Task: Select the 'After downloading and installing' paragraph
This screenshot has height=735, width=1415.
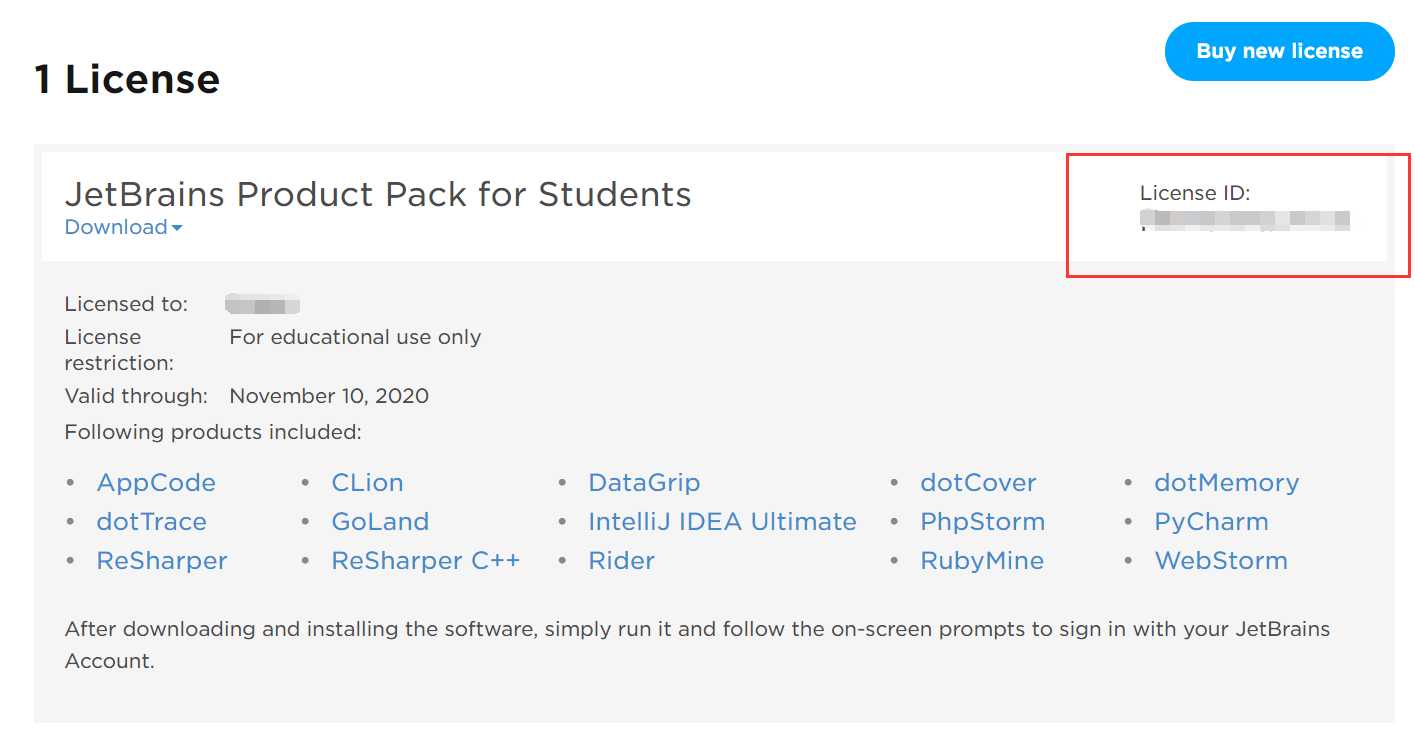Action: pyautogui.click(x=697, y=645)
